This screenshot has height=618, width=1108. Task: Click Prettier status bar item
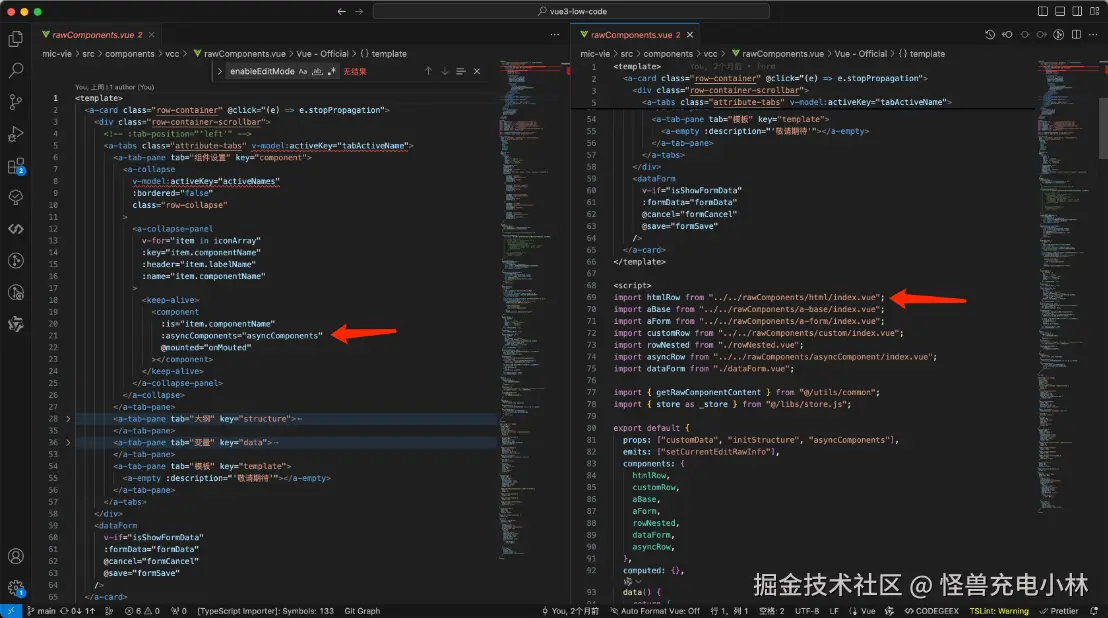1059,611
